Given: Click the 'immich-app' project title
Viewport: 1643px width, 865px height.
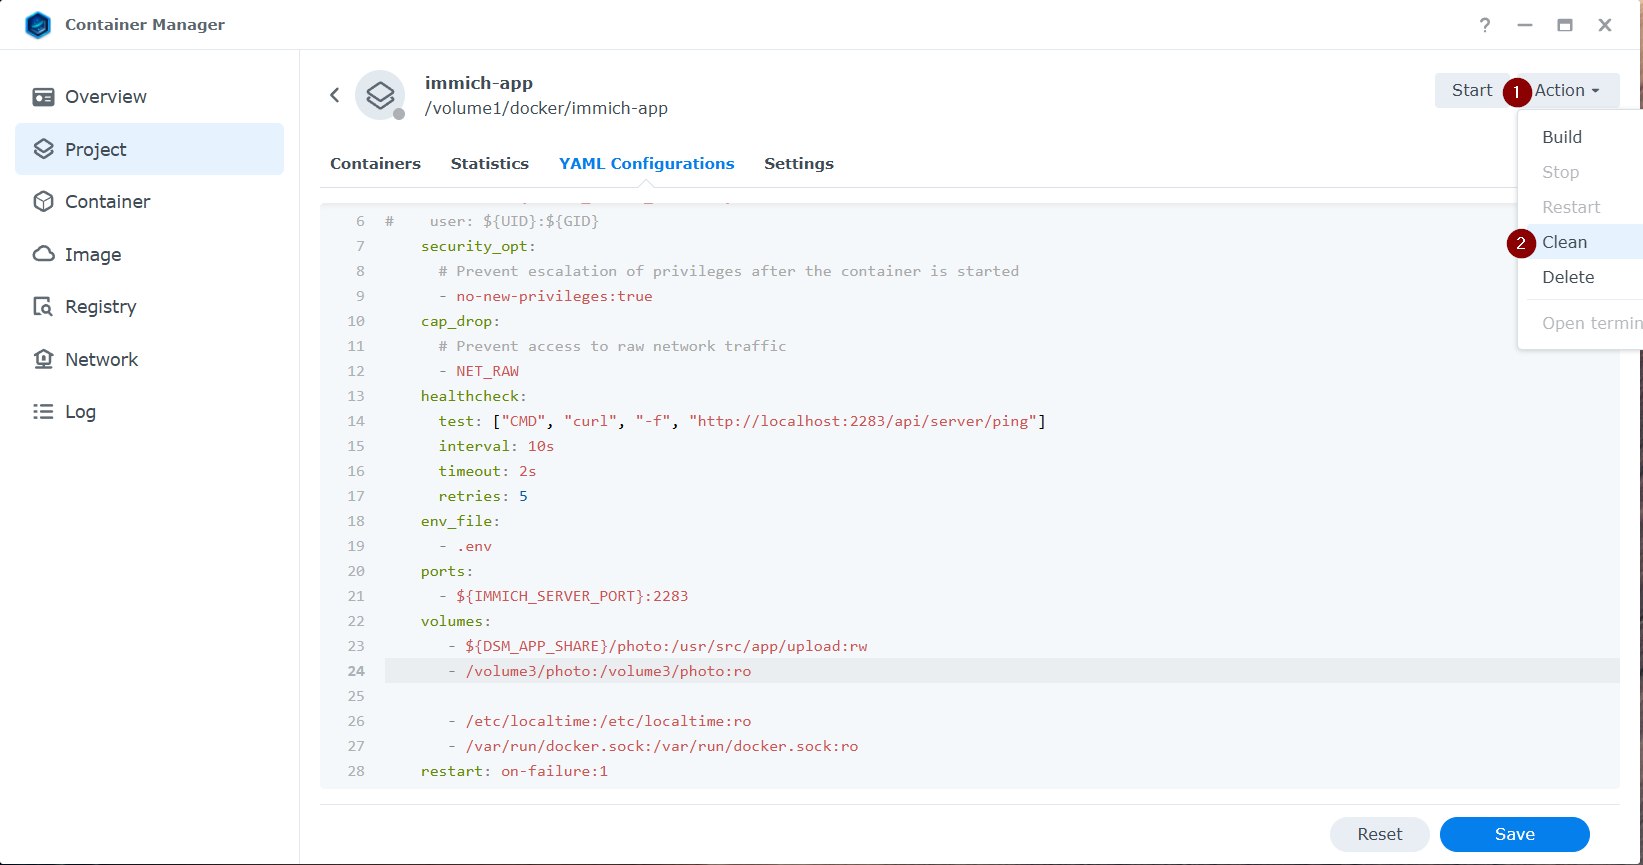Looking at the screenshot, I should (x=478, y=83).
